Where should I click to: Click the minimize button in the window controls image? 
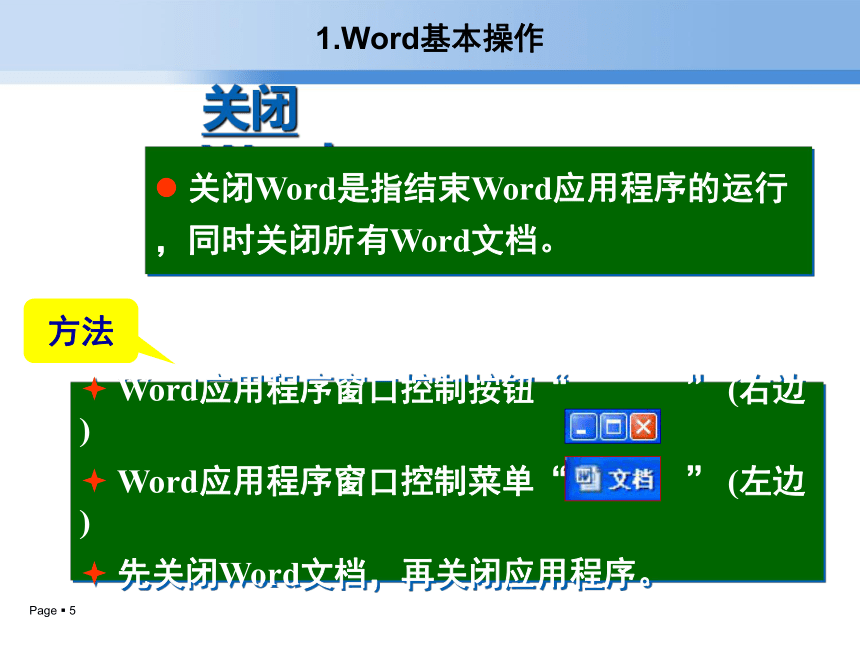582,427
